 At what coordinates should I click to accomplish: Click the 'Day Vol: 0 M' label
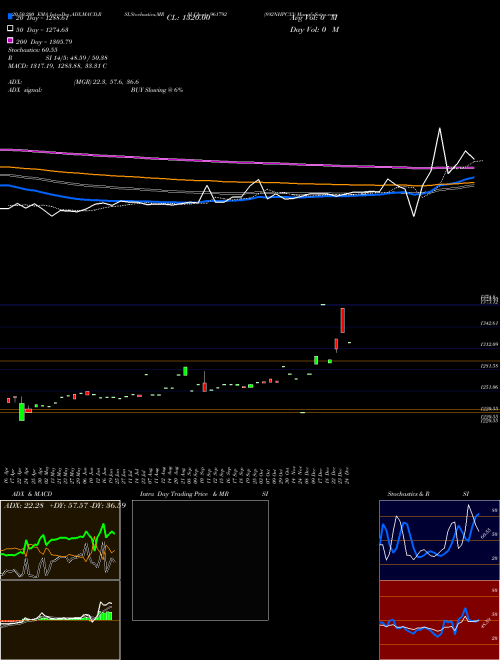click(x=314, y=29)
